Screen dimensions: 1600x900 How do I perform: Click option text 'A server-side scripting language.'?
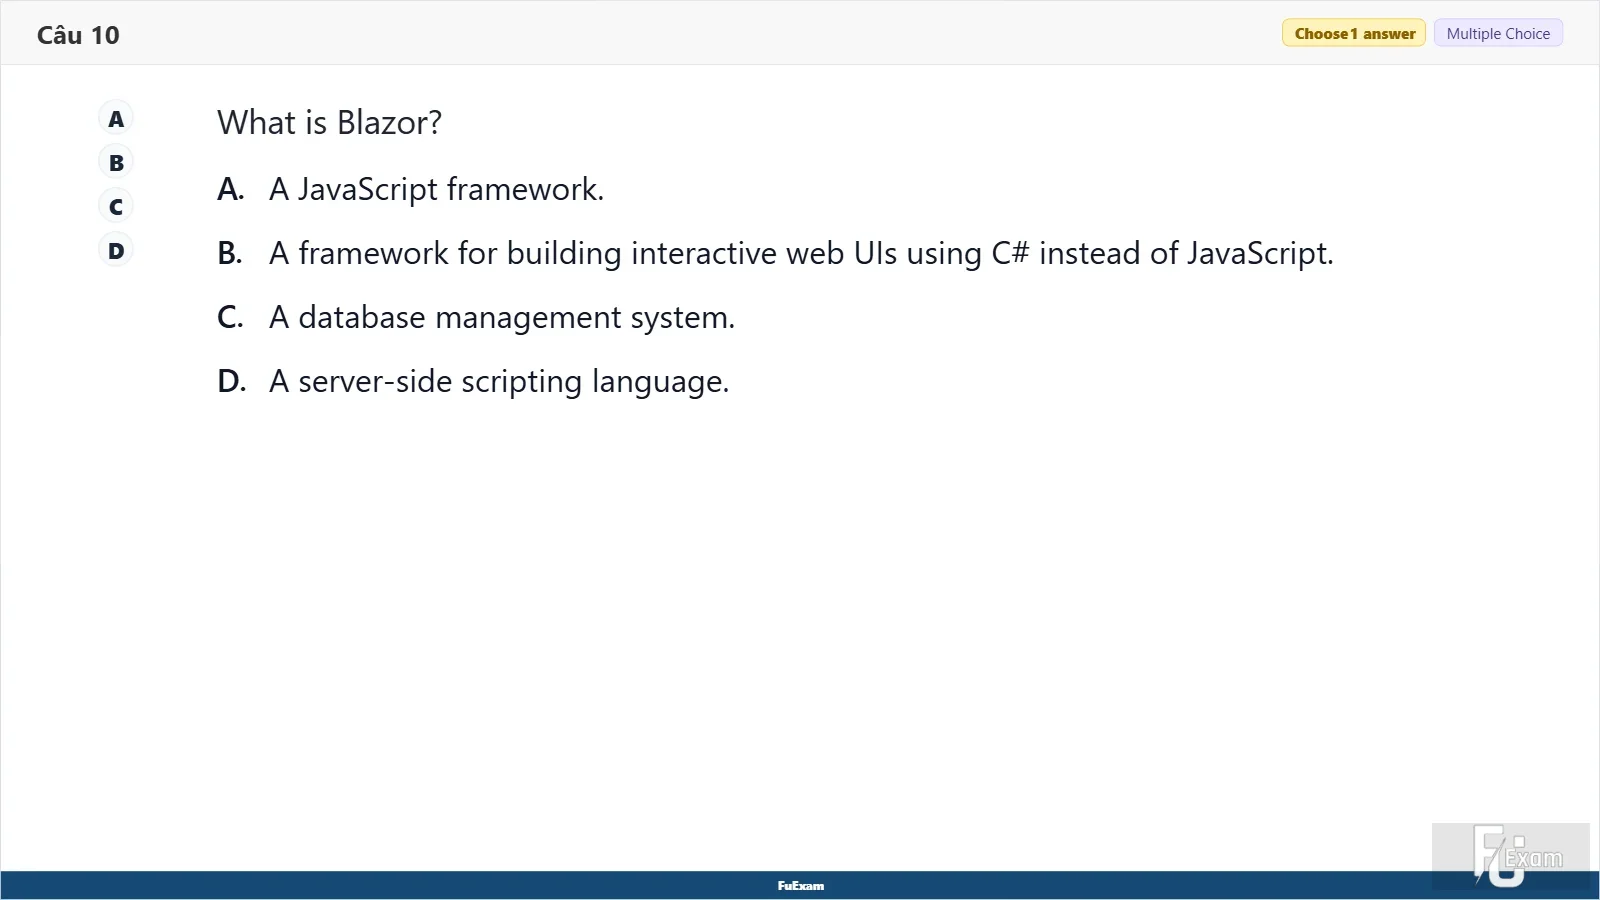click(x=499, y=381)
